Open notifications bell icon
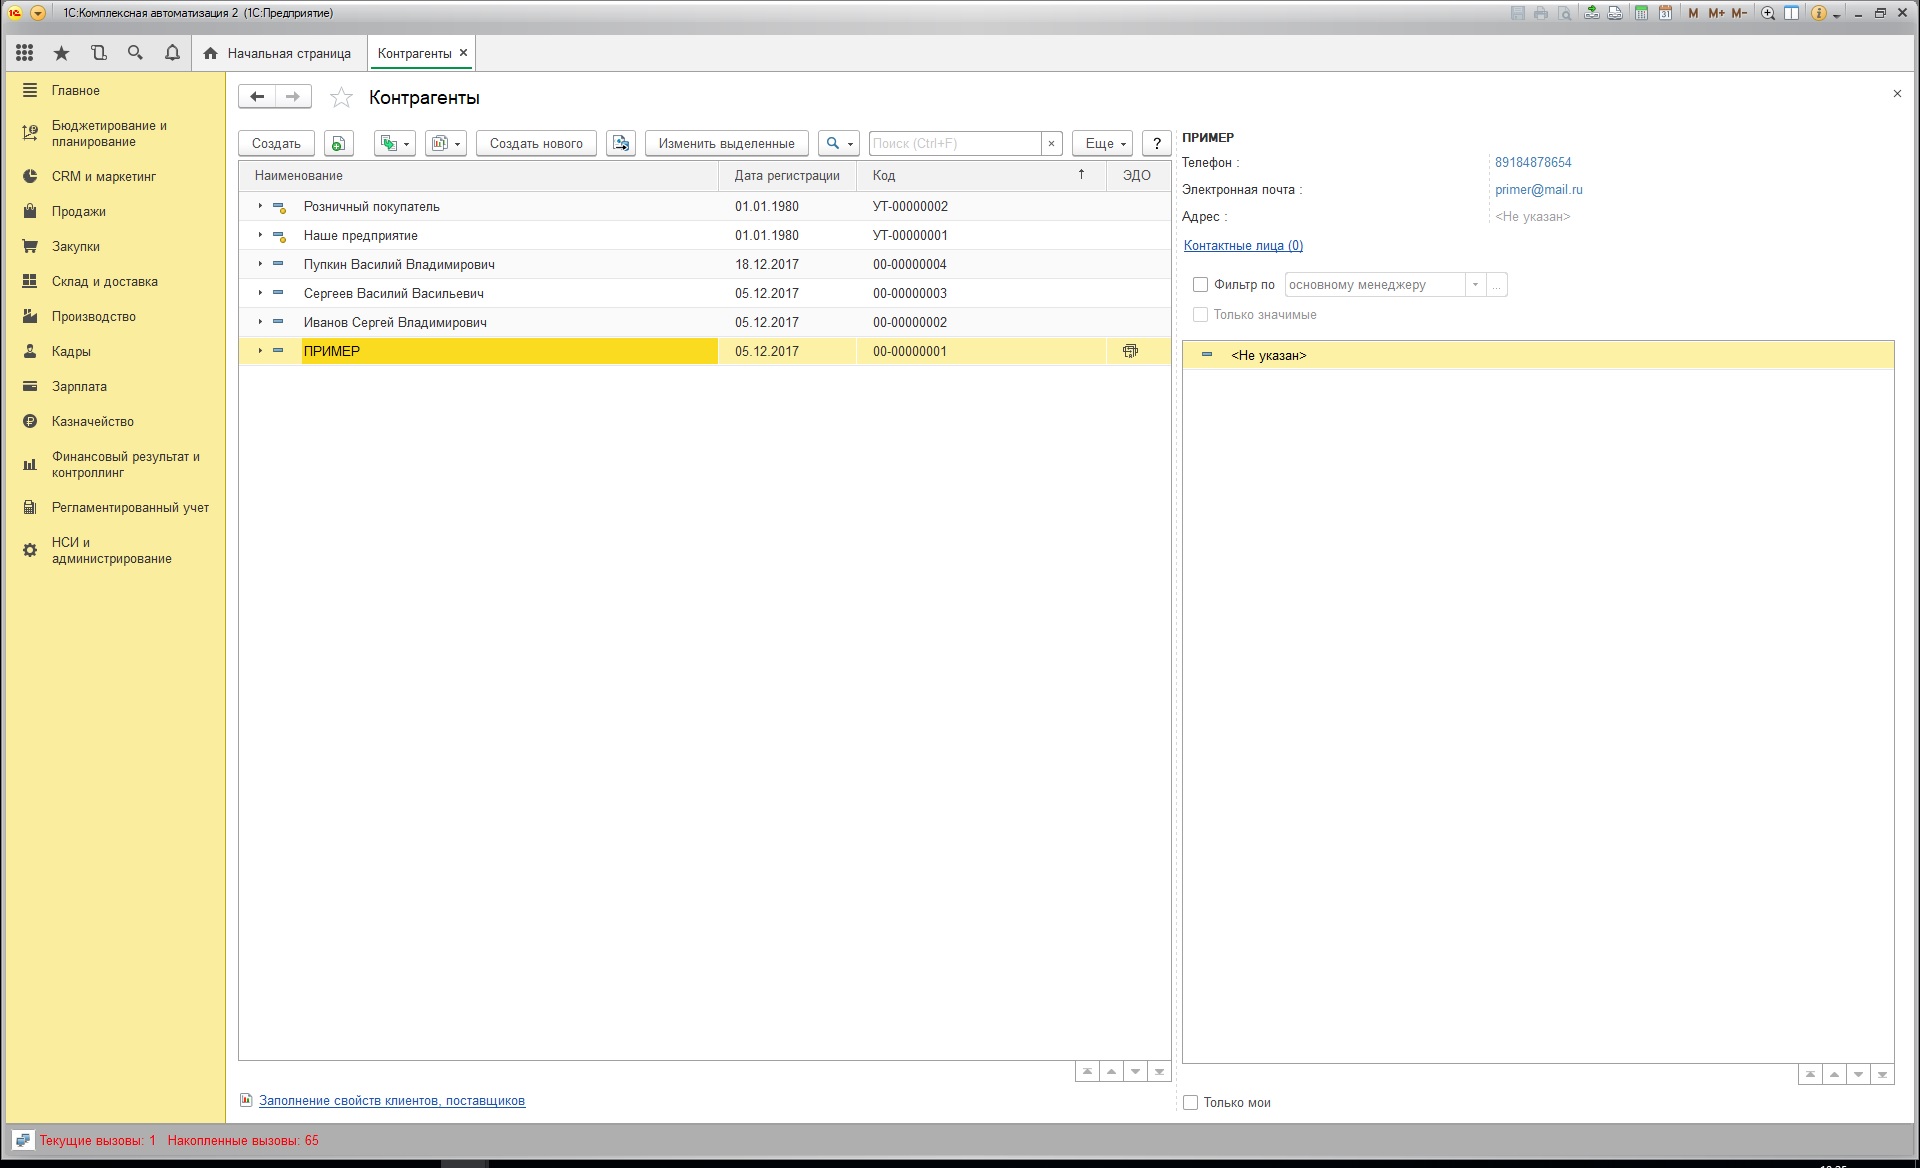Screen dimensions: 1920x1168 tap(172, 53)
